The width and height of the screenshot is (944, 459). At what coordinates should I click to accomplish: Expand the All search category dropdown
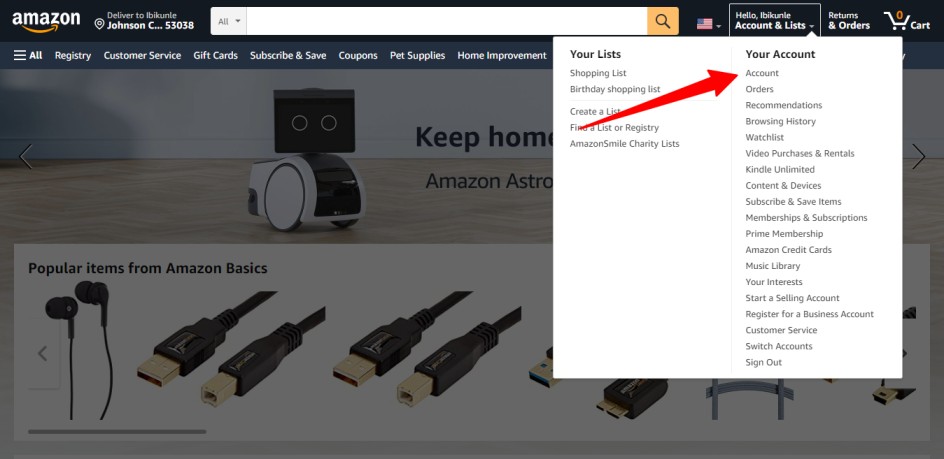(229, 21)
